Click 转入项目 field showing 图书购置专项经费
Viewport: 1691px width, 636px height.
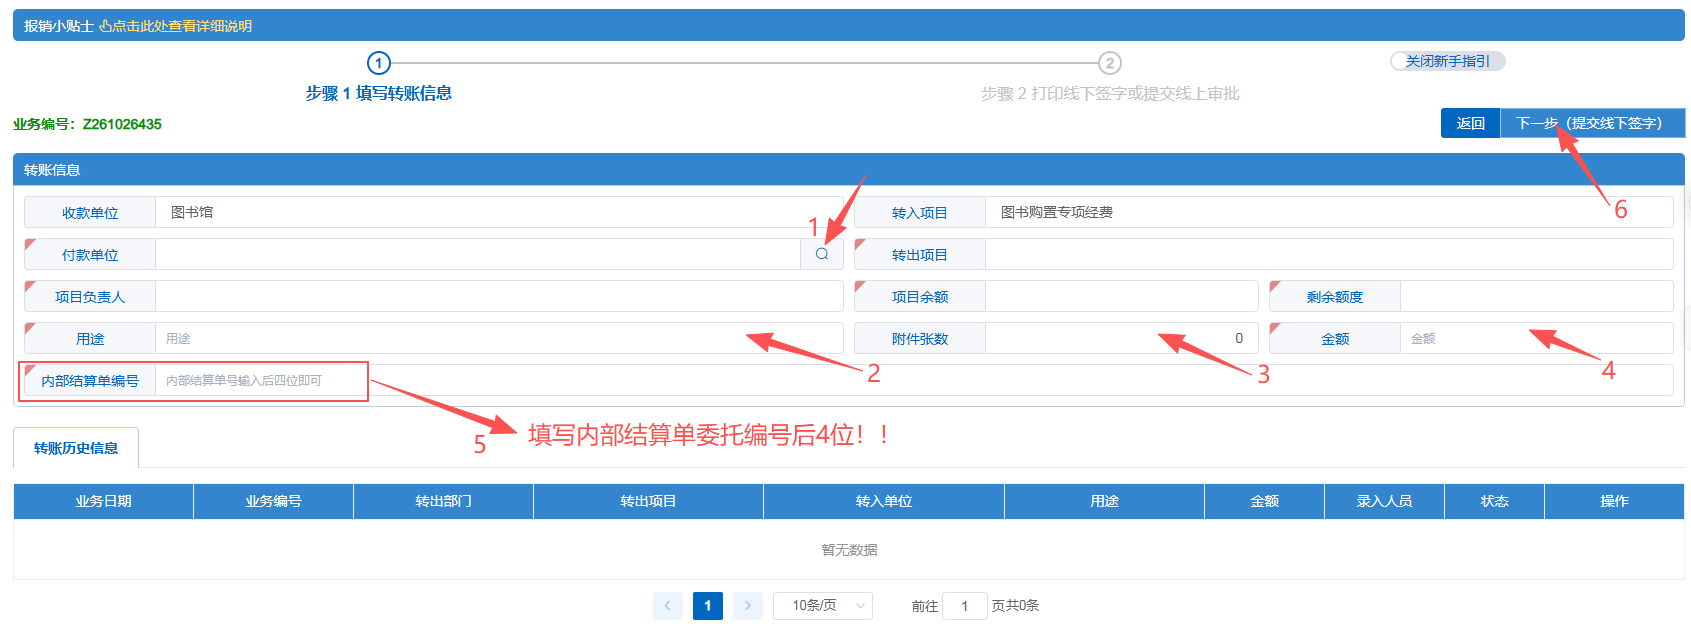click(x=1329, y=212)
